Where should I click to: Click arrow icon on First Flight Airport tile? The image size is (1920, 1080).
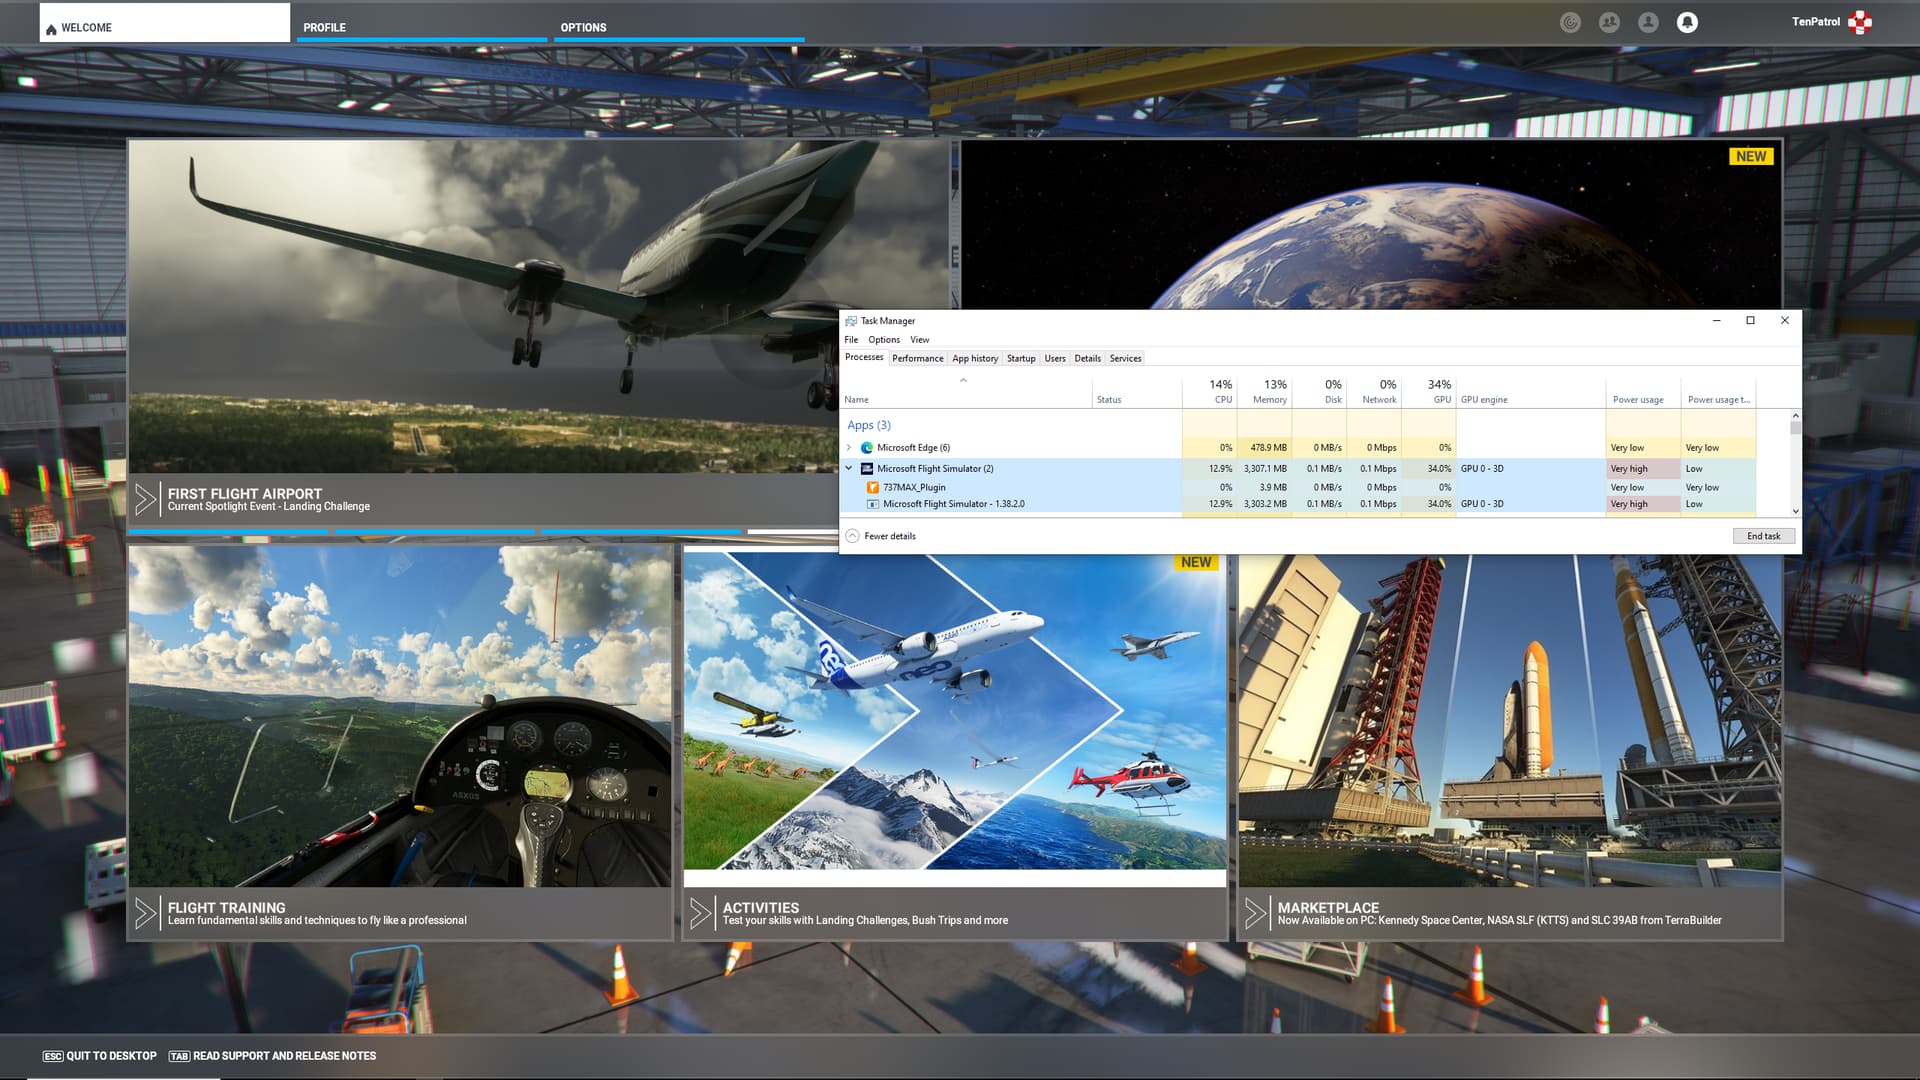146,499
